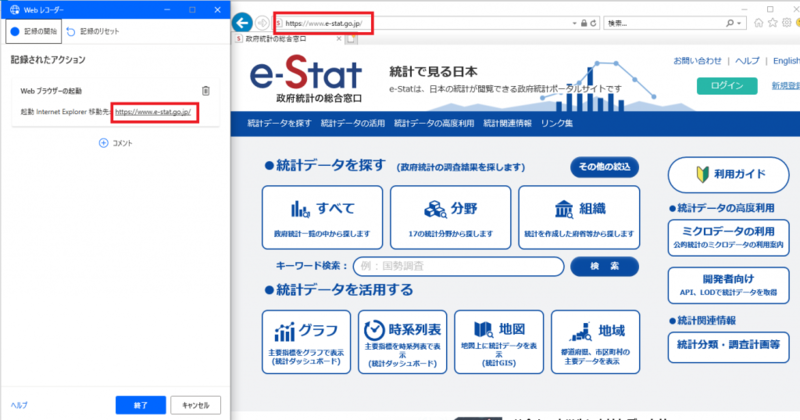
Task: Open browser Home icon
Action: (x=759, y=23)
